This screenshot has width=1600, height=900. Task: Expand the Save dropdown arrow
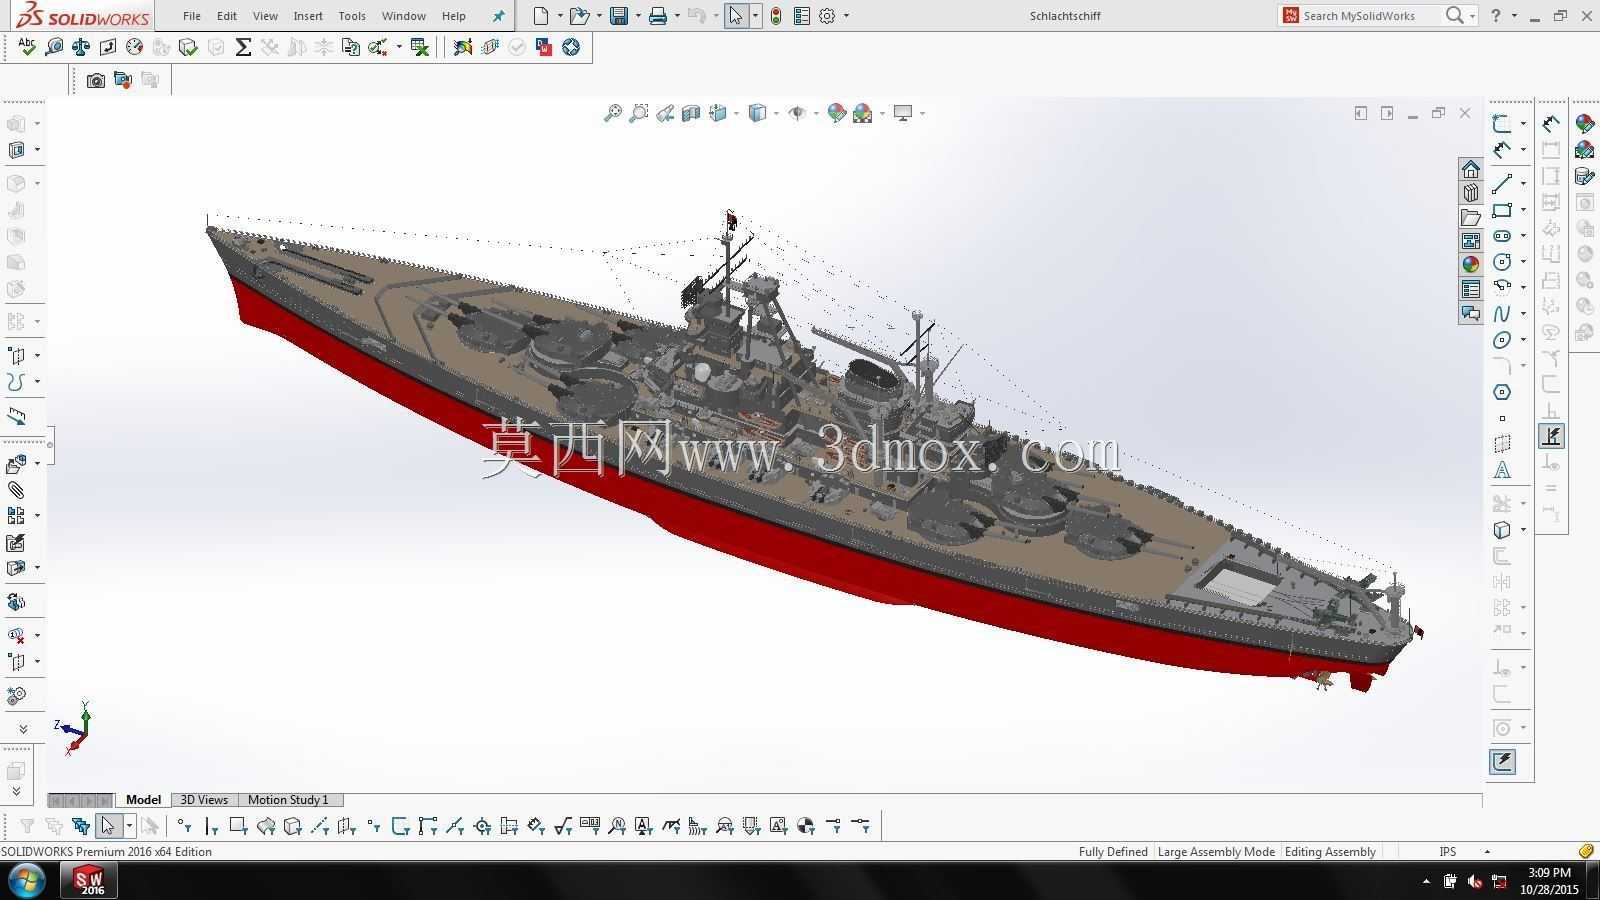pyautogui.click(x=638, y=16)
